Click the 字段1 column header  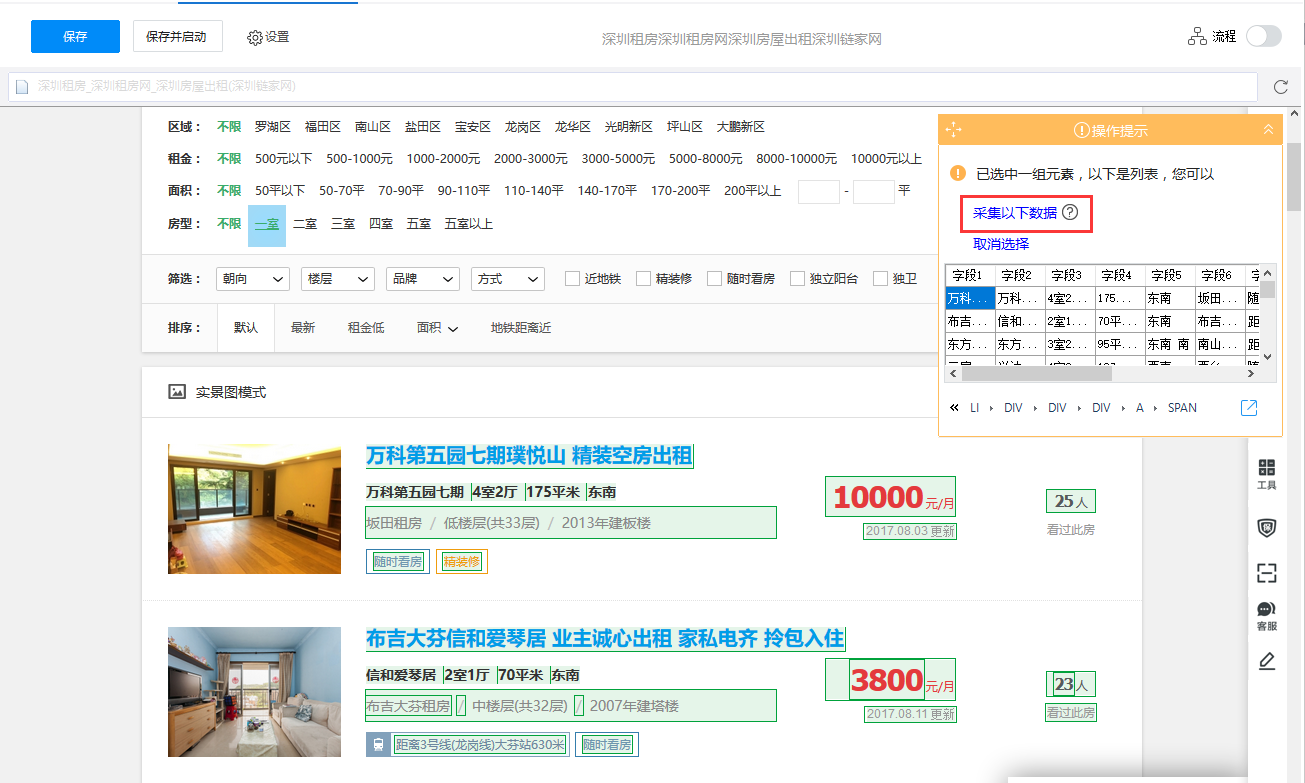click(x=969, y=275)
